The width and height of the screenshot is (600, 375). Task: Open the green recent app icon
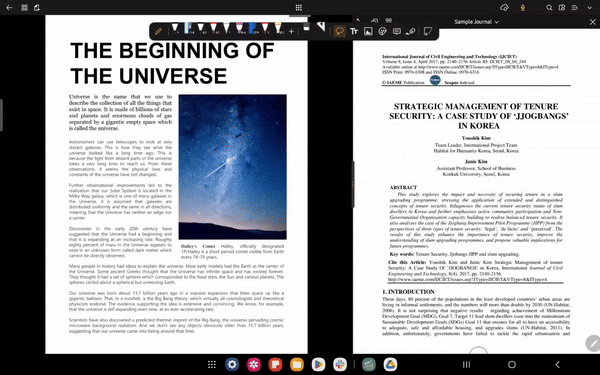pyautogui.click(x=369, y=364)
